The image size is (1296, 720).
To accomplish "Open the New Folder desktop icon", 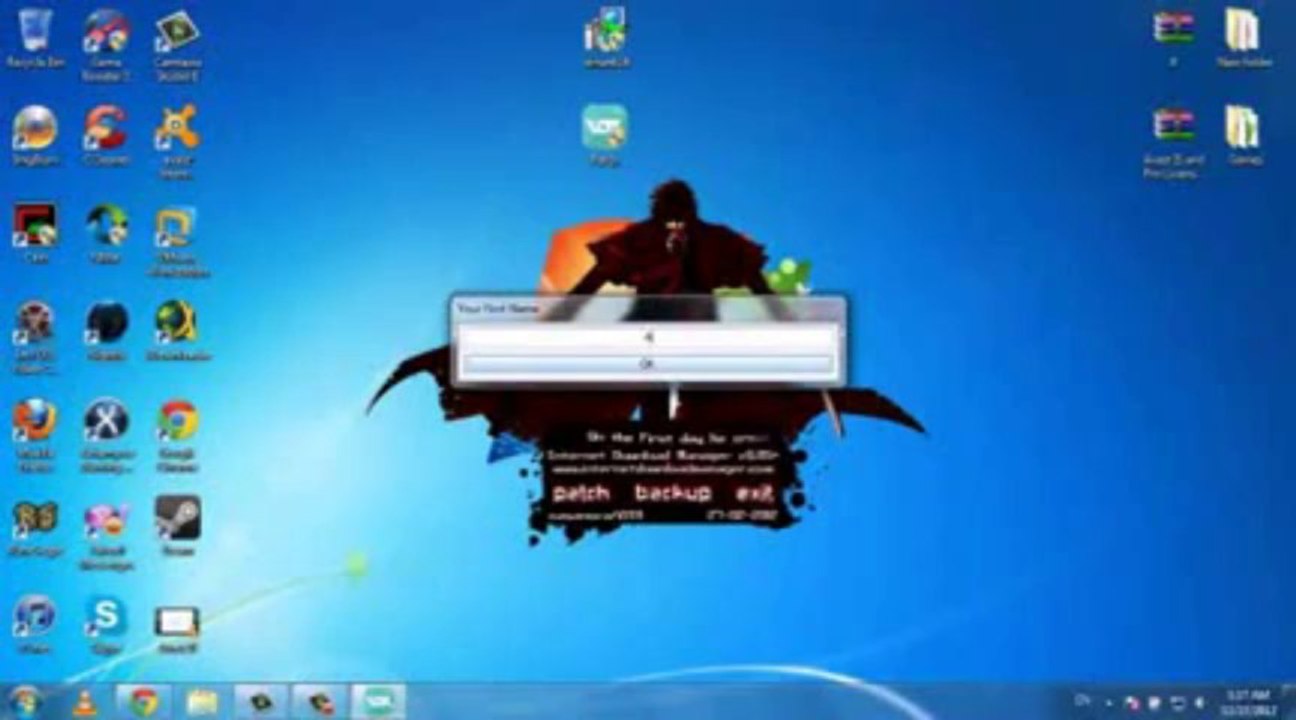I will [1243, 36].
